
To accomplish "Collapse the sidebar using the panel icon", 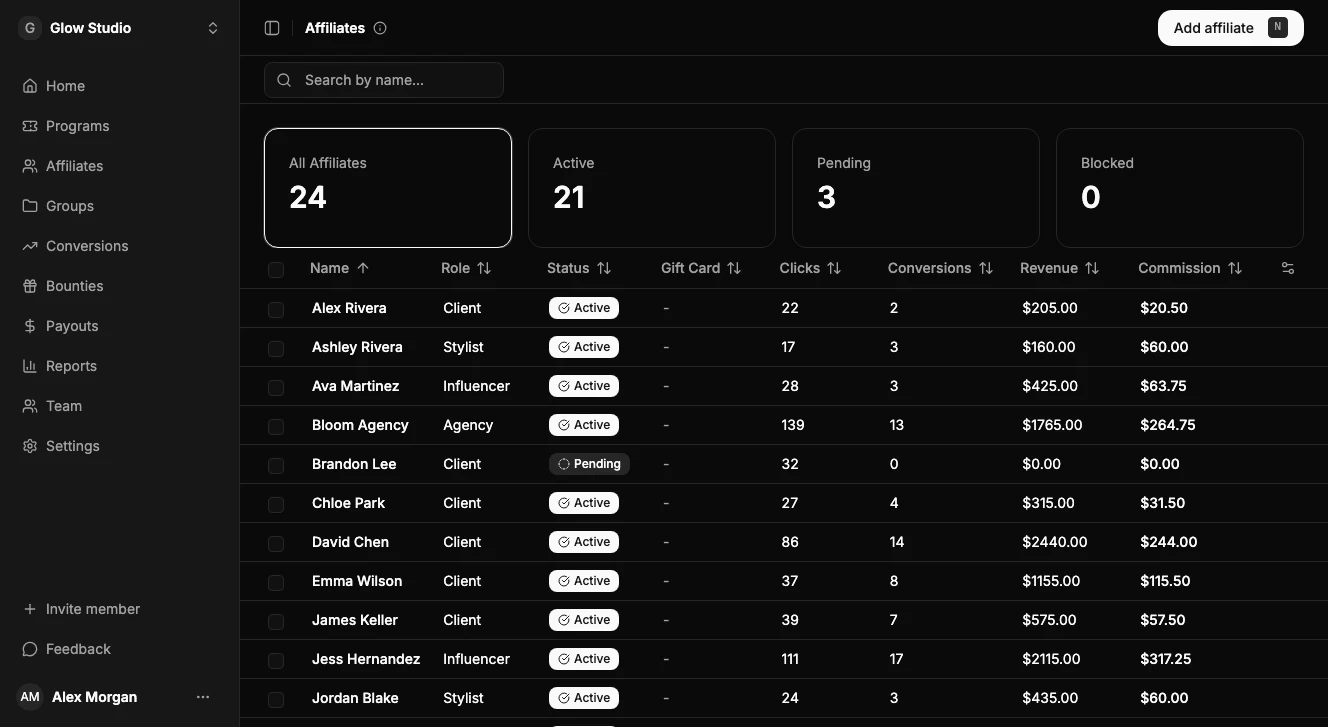I will (272, 27).
